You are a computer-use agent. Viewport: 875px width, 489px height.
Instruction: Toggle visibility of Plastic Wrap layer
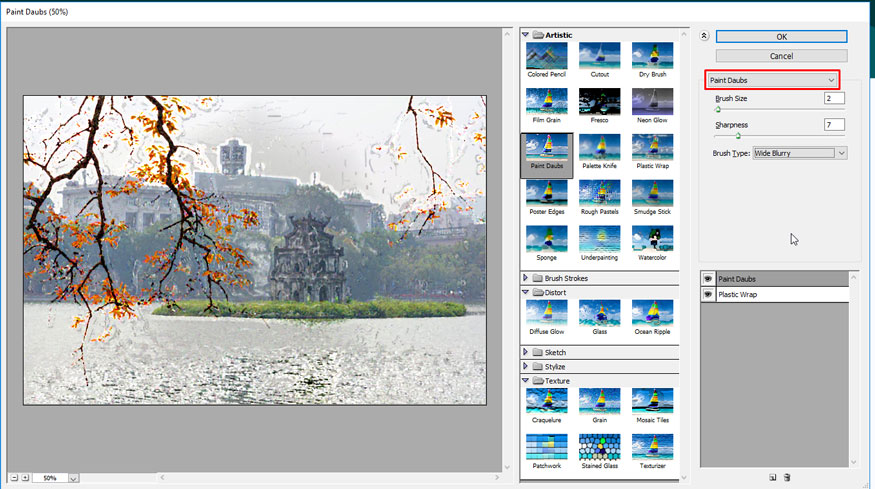tap(708, 295)
